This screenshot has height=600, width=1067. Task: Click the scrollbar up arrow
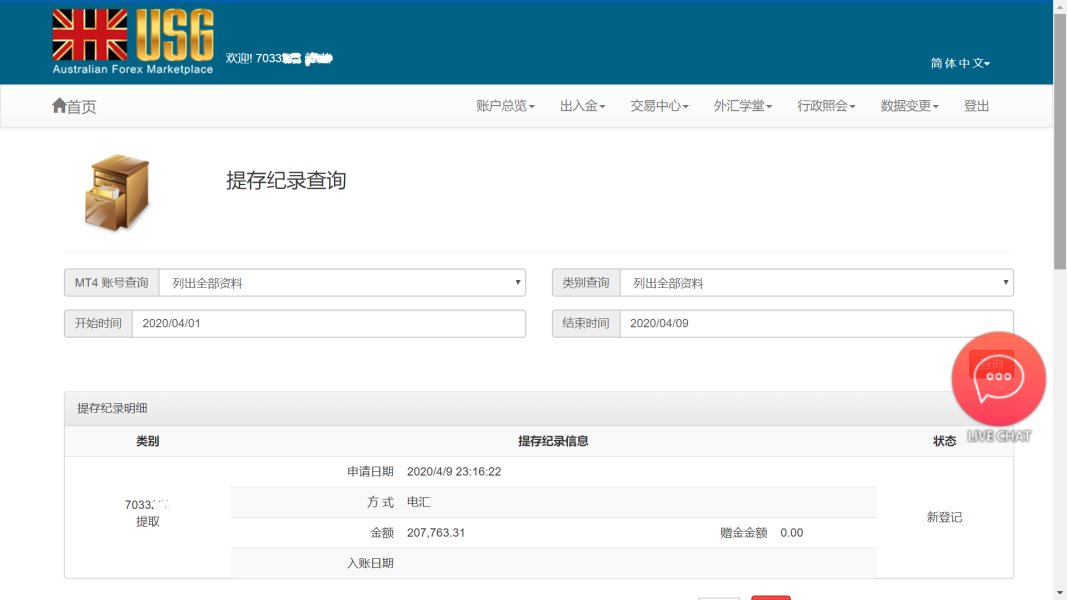click(x=1059, y=7)
